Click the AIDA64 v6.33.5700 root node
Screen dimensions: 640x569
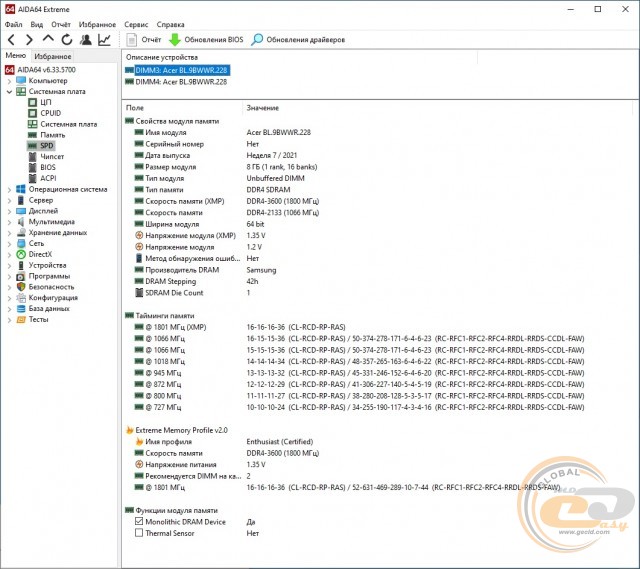(46, 70)
